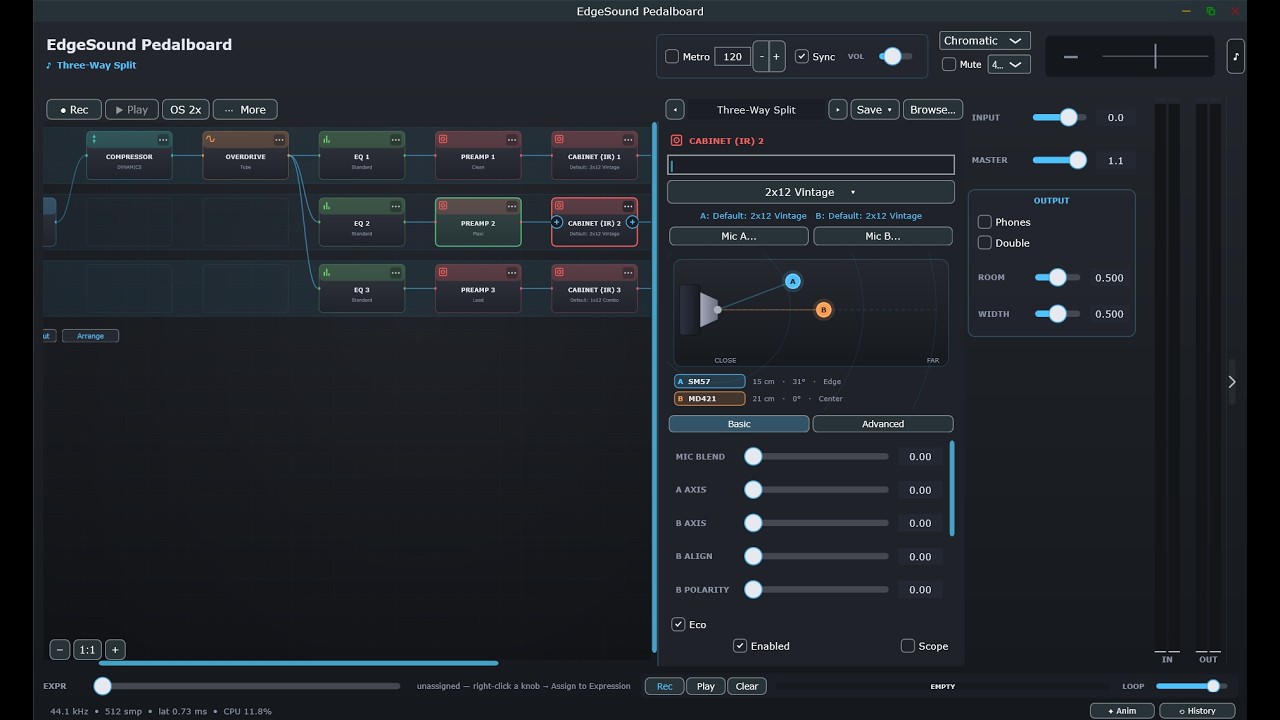Open the More menu
This screenshot has width=1280, height=720.
coord(245,110)
